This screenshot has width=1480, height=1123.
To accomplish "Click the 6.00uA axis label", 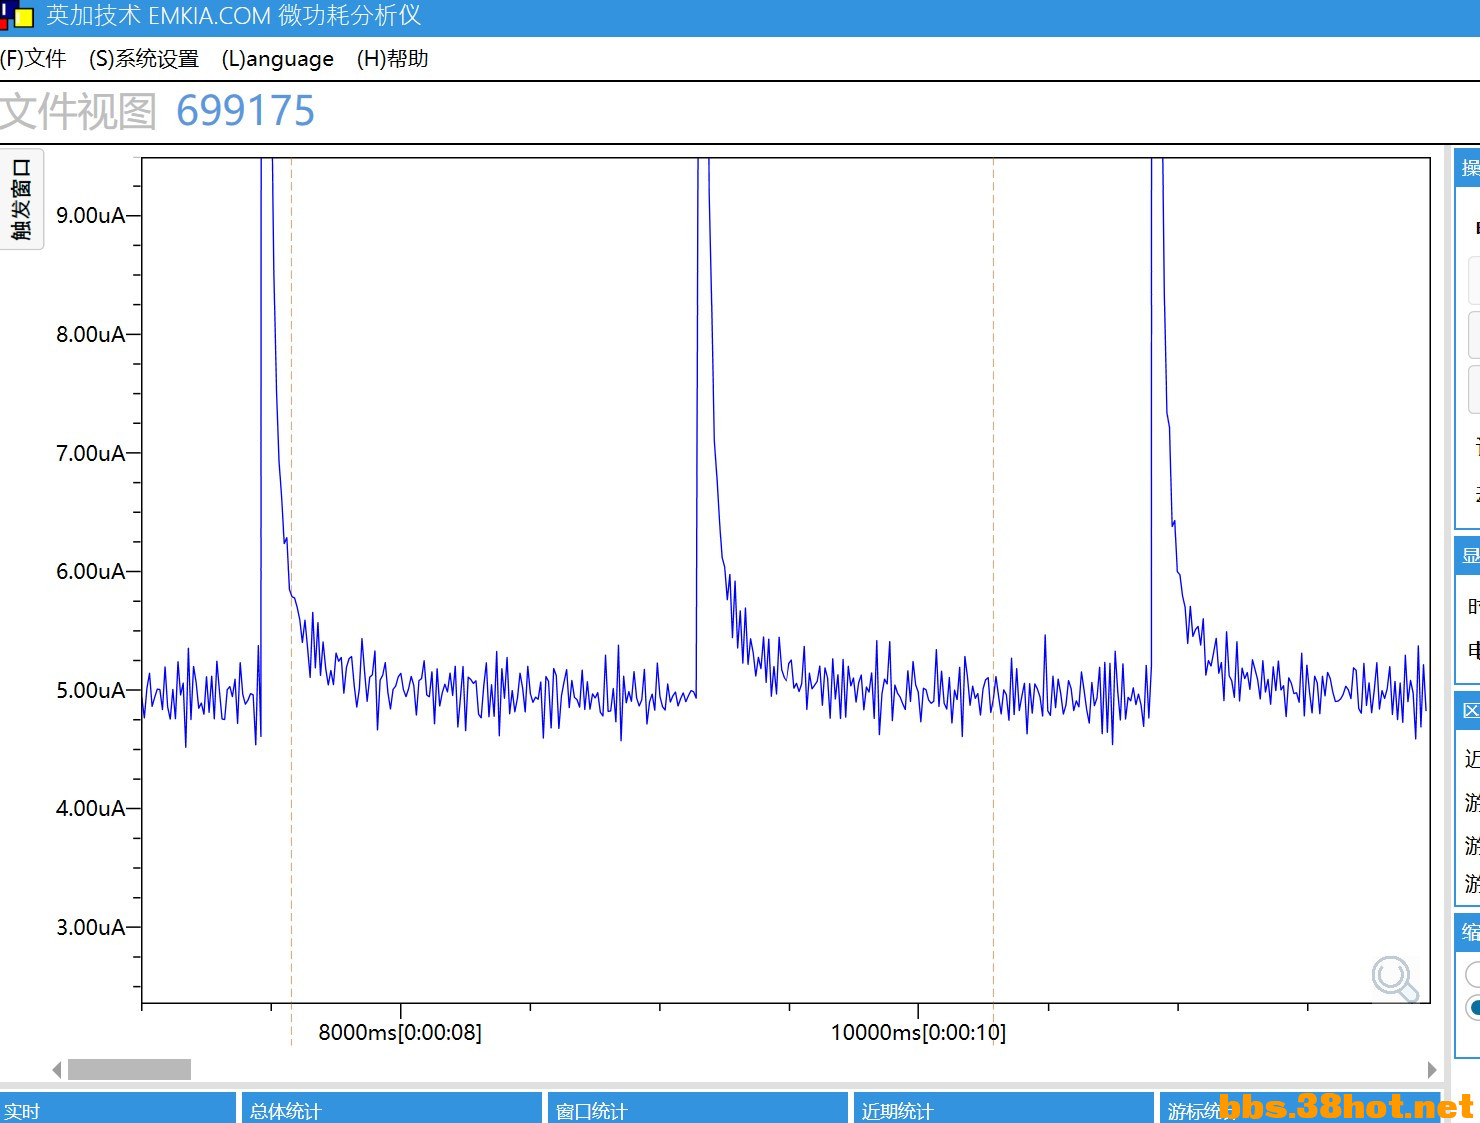I will [91, 571].
